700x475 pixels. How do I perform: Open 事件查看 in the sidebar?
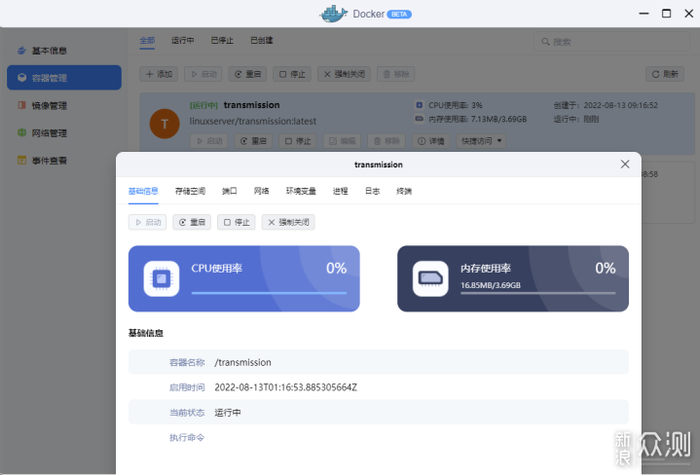point(64,160)
